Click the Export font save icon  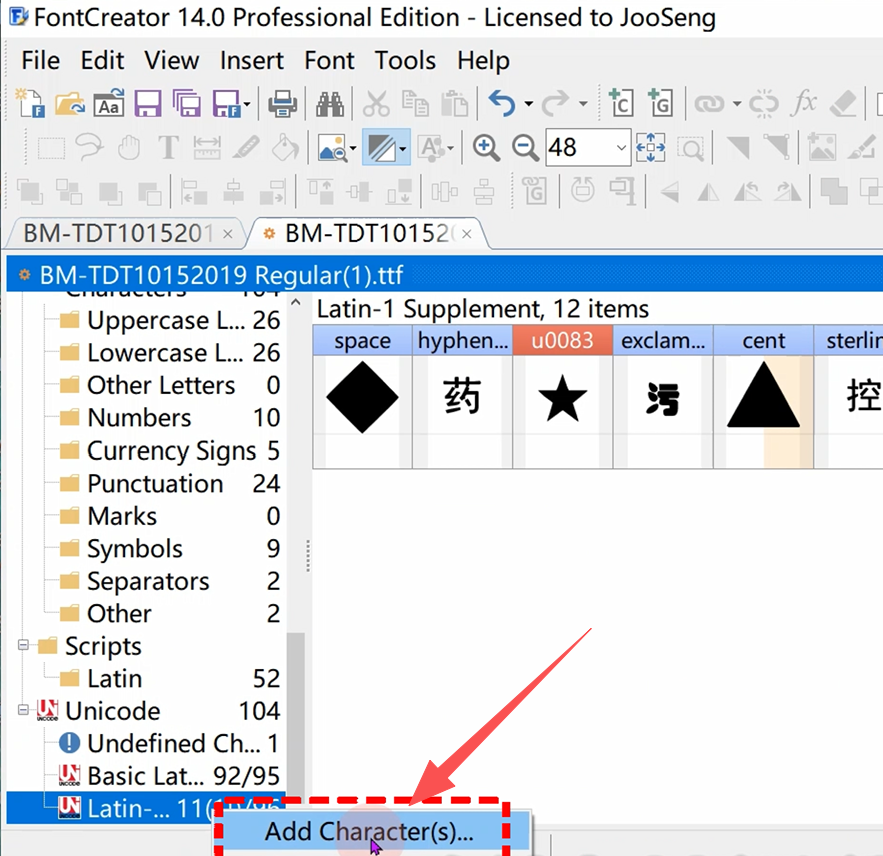226,104
